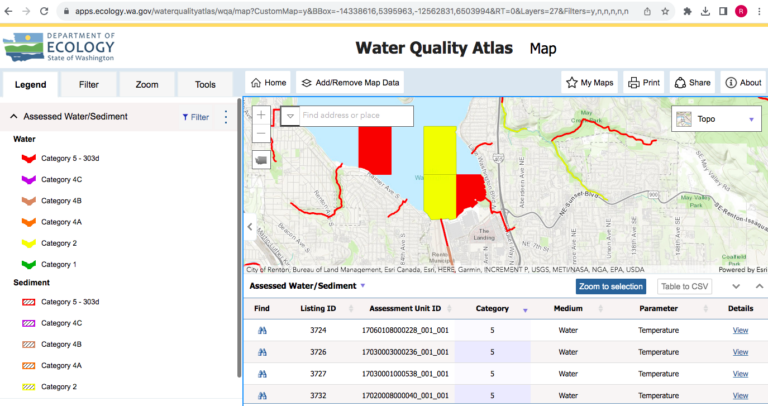Open the three-dot layer options menu

(x=225, y=117)
